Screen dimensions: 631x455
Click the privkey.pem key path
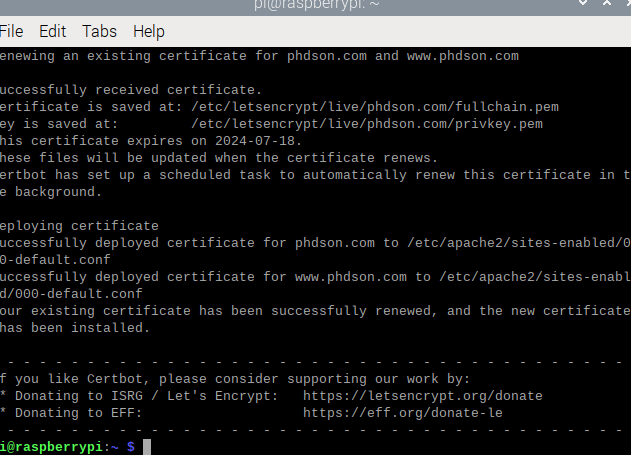click(367, 124)
